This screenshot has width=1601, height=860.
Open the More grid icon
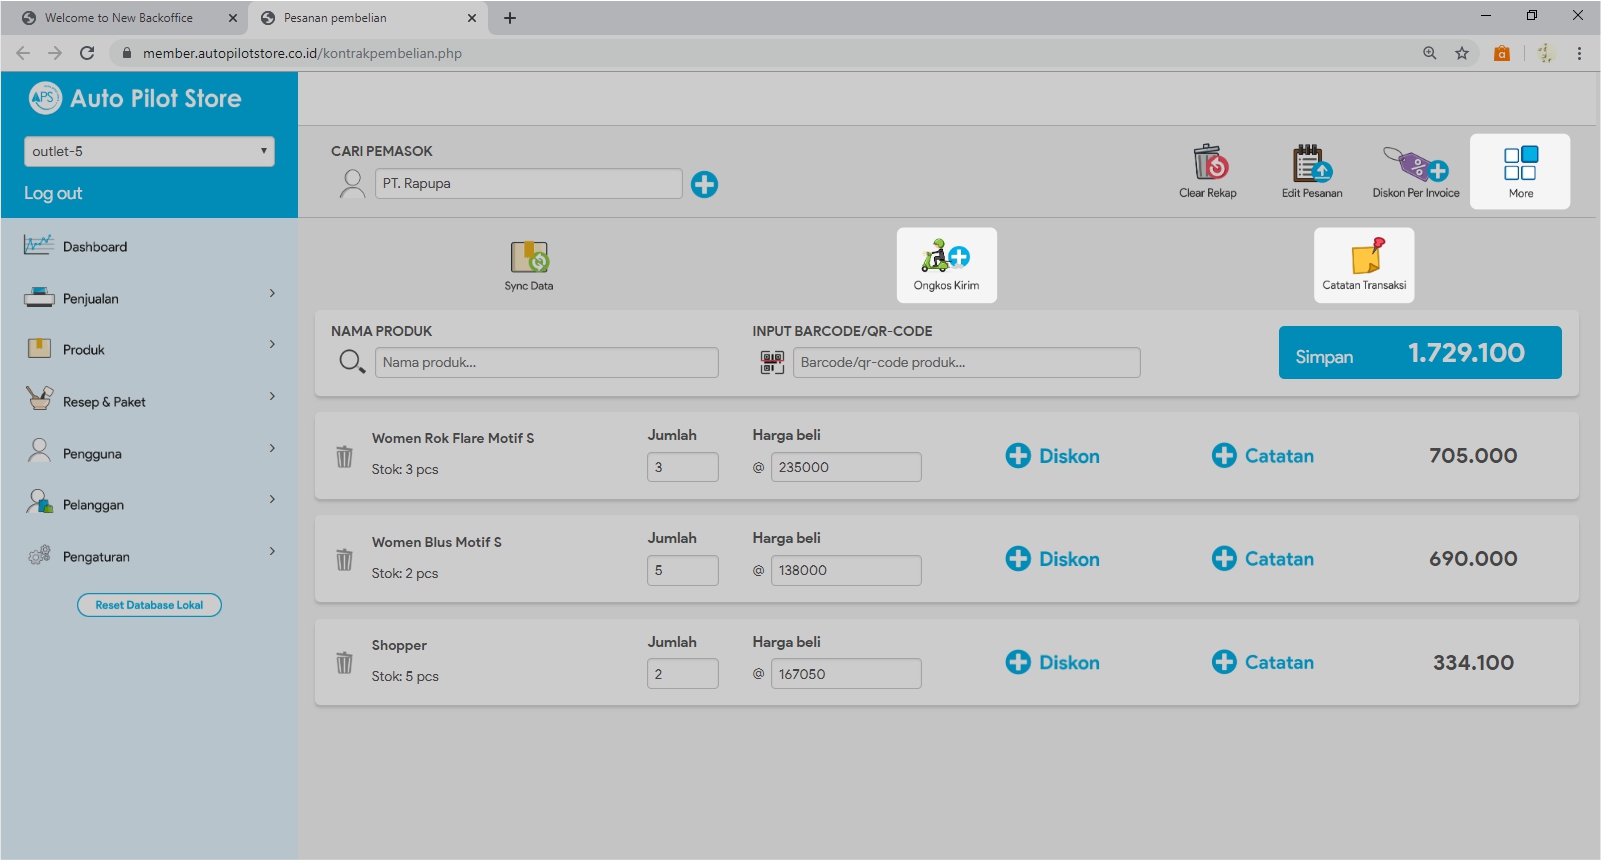click(1520, 165)
